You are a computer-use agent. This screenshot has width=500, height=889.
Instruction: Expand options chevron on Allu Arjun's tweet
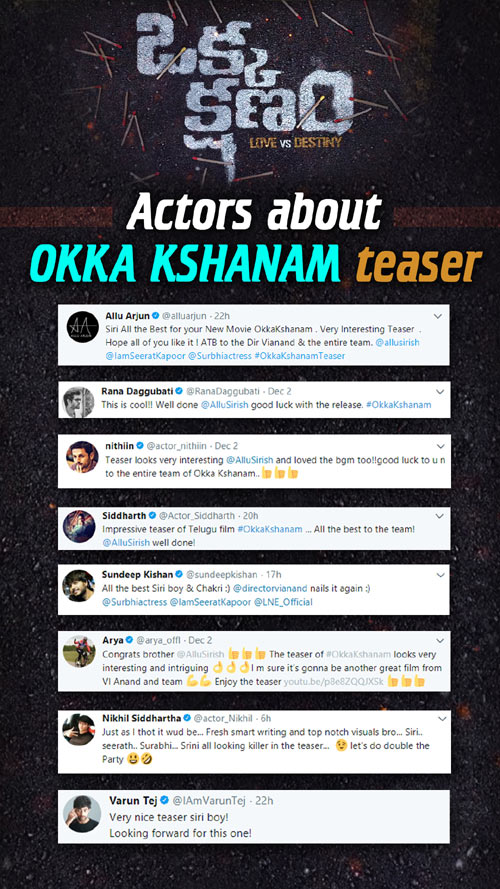point(438,315)
